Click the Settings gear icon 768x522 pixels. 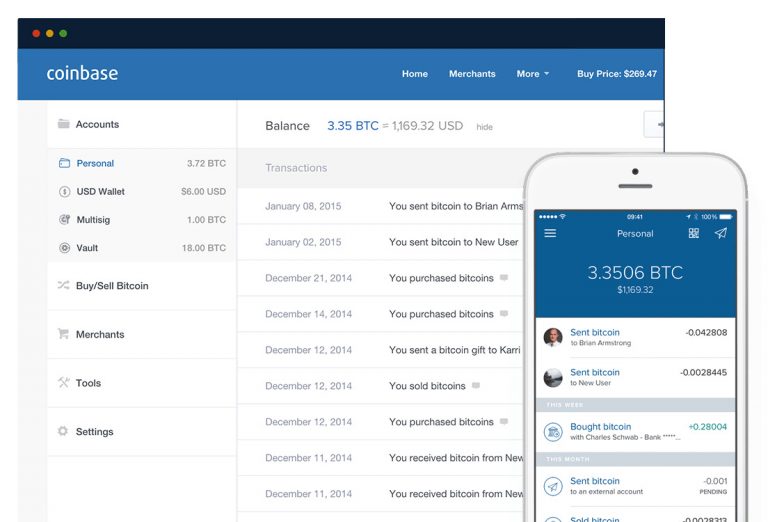[63, 431]
